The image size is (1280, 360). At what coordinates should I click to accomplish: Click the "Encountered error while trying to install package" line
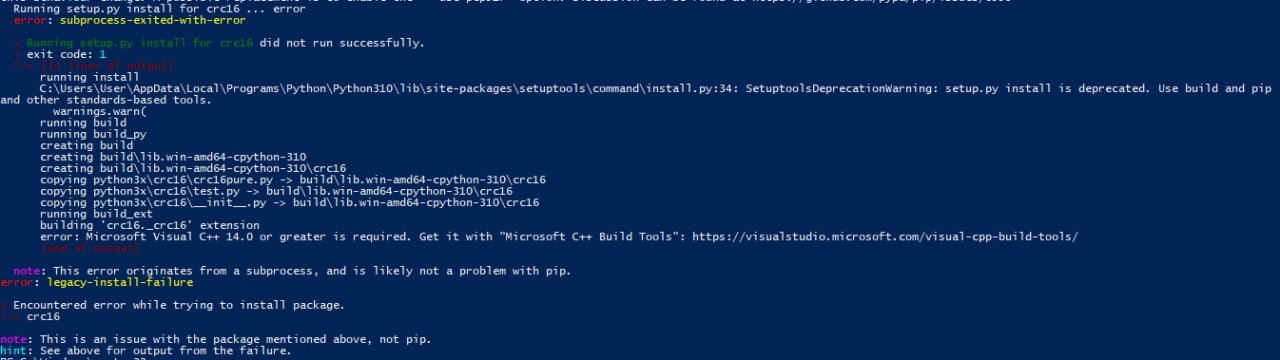point(178,305)
